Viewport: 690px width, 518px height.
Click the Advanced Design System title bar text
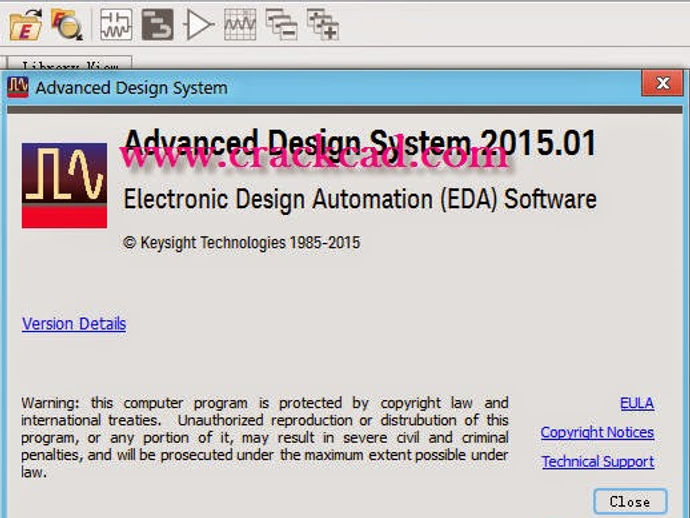(132, 88)
